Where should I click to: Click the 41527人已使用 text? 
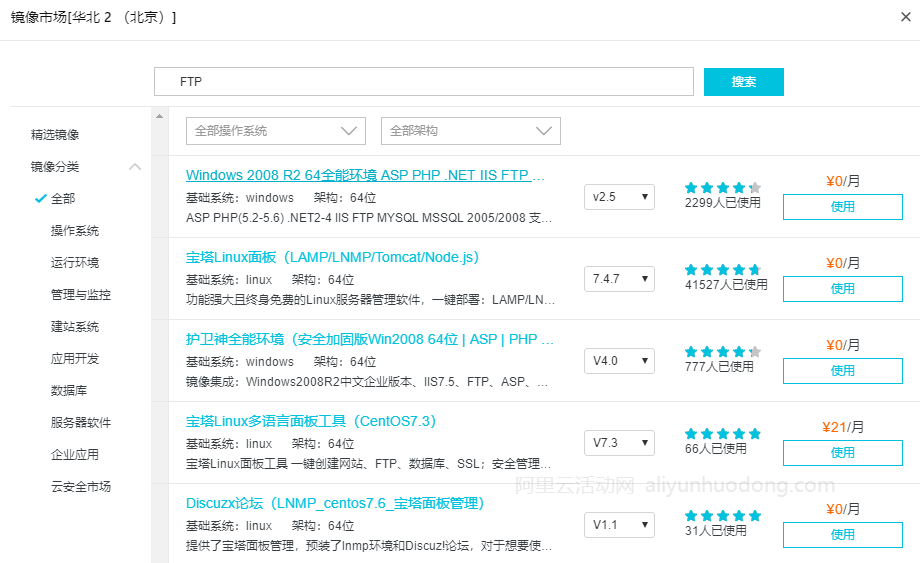click(726, 285)
